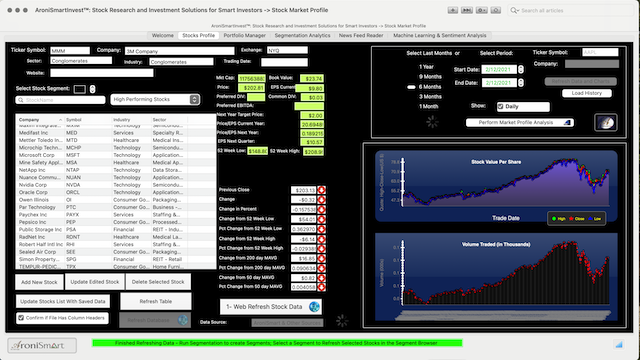Click the Ticker Symbol field showing MMM
The height and width of the screenshot is (360, 640).
tap(70, 51)
